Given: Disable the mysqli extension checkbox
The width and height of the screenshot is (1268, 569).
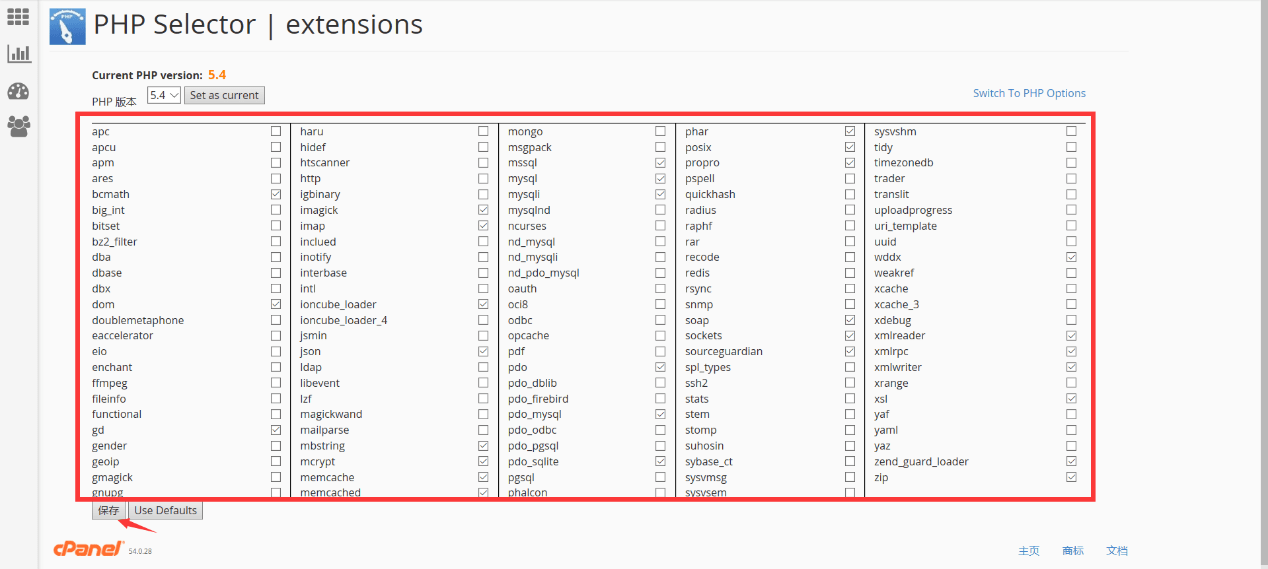Looking at the screenshot, I should click(x=660, y=194).
